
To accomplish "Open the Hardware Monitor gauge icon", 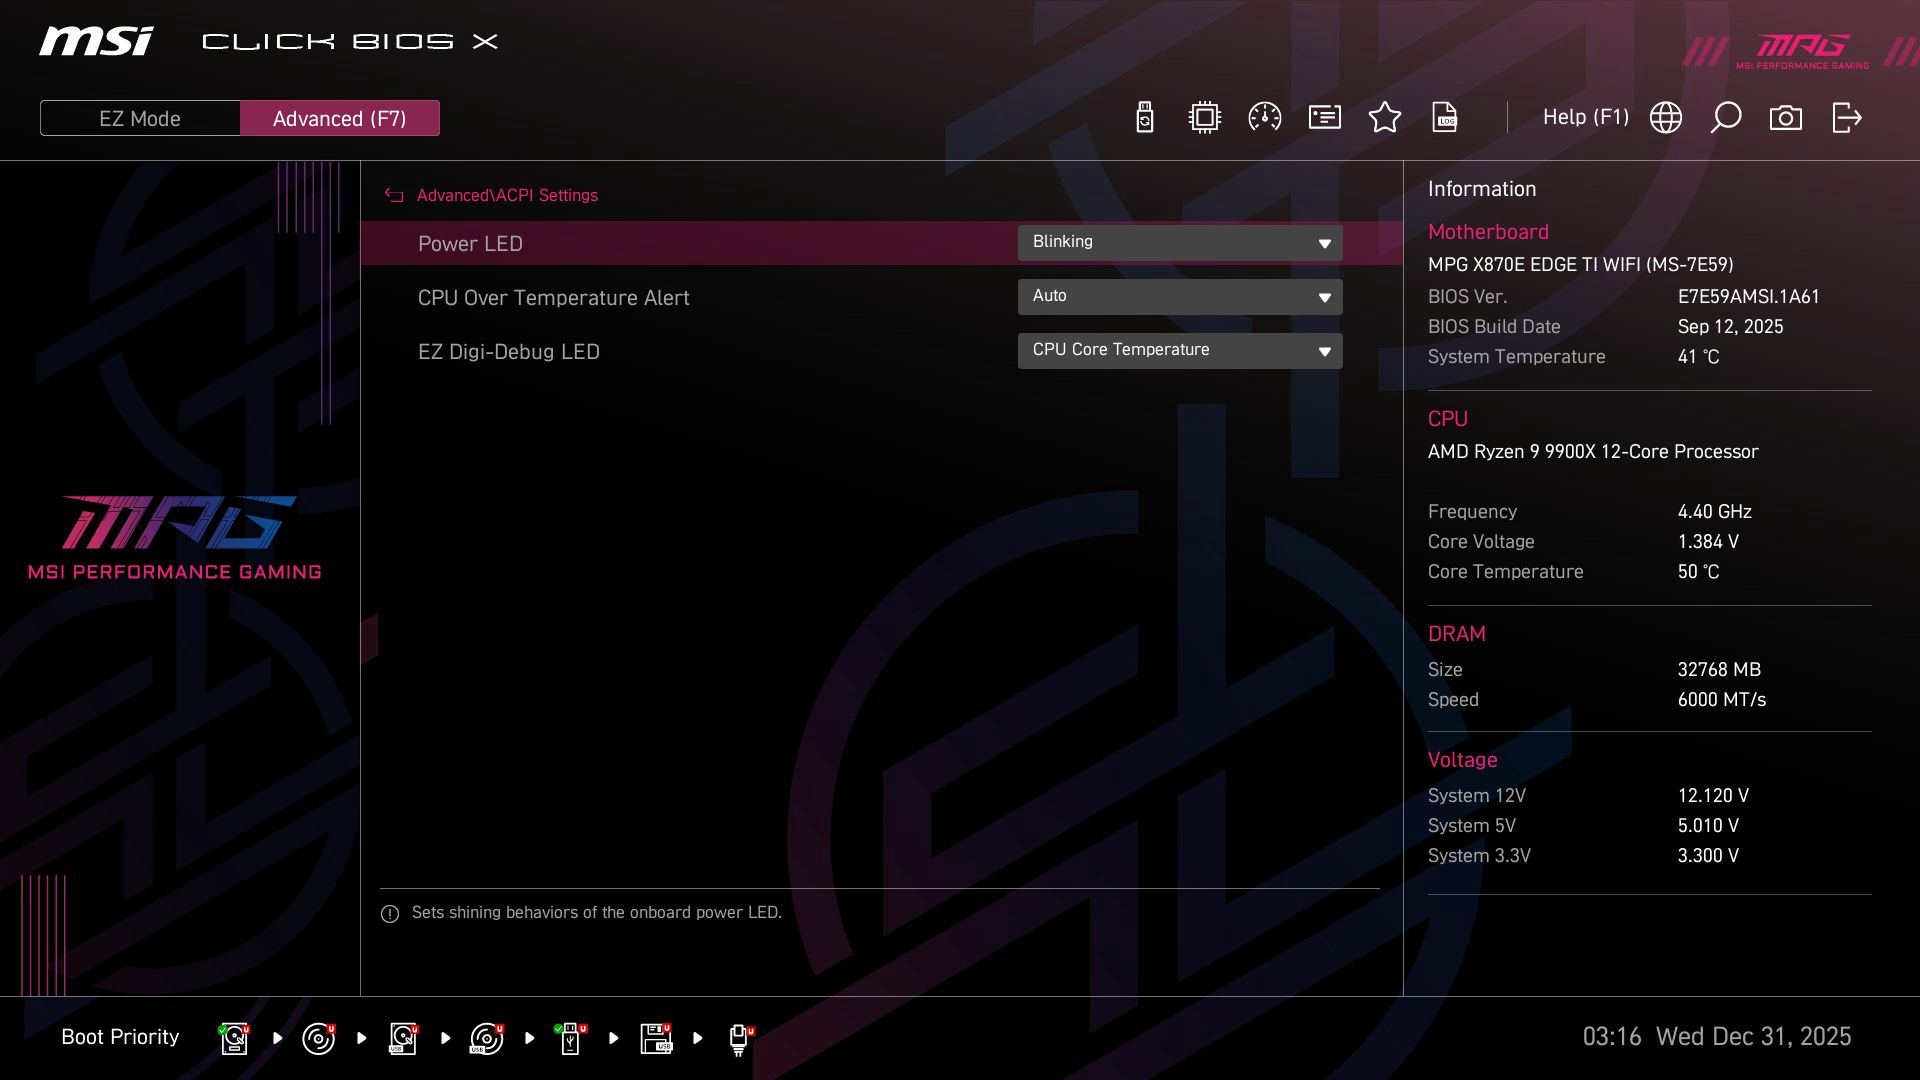I will click(1263, 117).
